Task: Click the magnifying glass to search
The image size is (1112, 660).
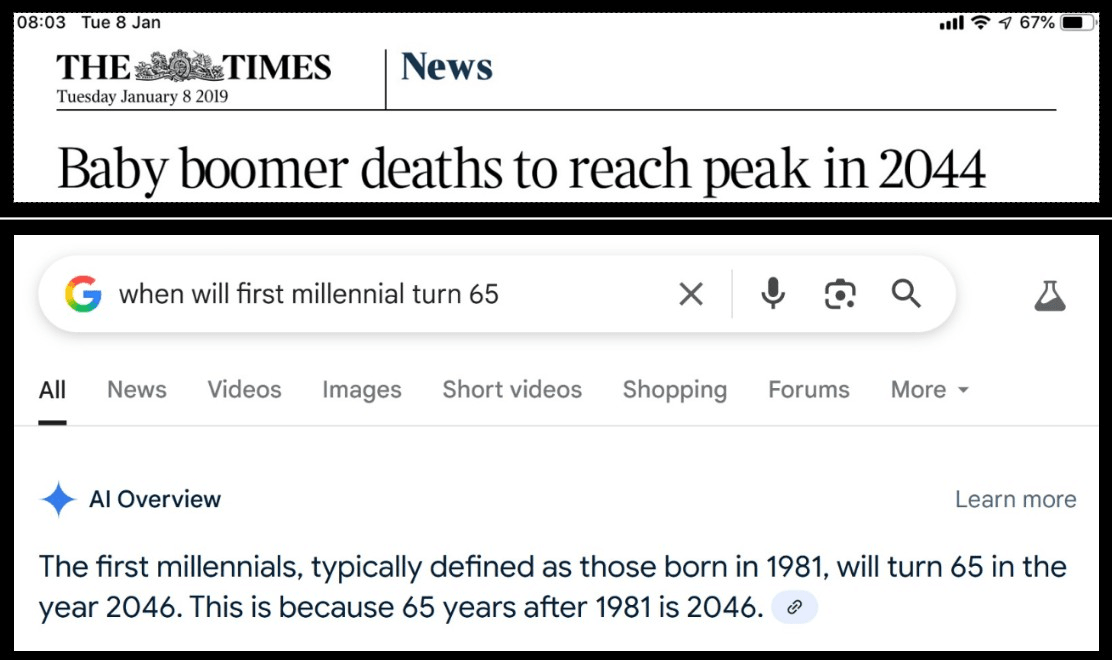Action: click(906, 294)
